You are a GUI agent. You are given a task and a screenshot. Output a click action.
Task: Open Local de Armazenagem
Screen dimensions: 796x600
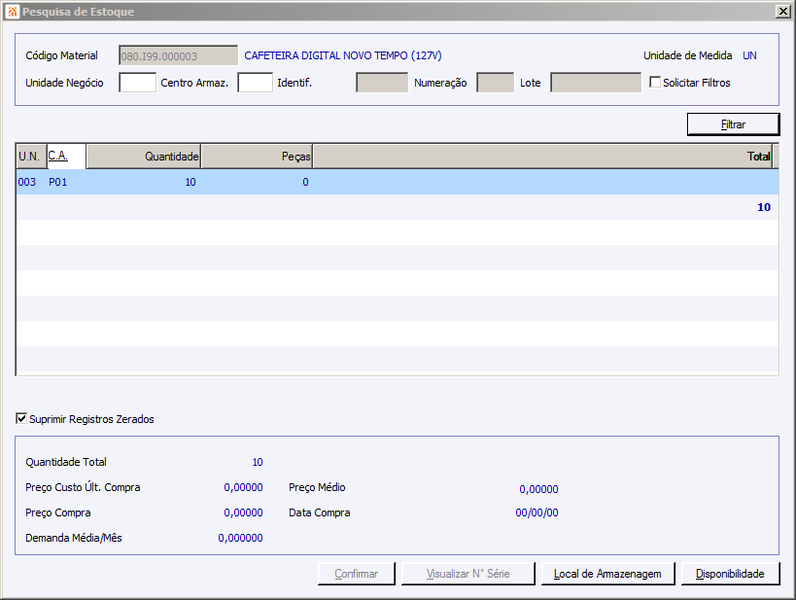point(608,574)
